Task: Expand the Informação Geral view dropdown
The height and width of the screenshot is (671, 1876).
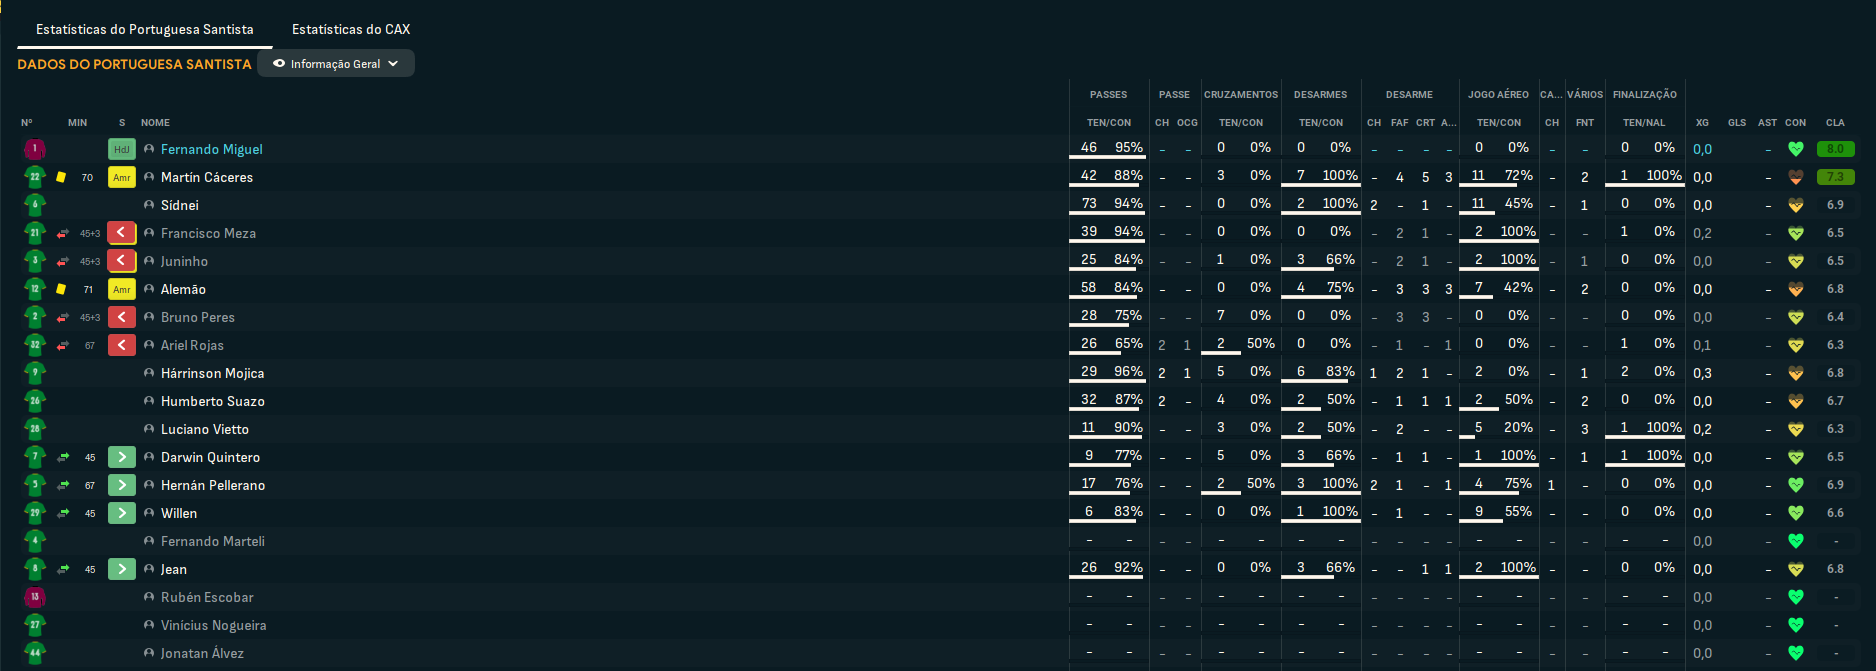Action: [336, 64]
